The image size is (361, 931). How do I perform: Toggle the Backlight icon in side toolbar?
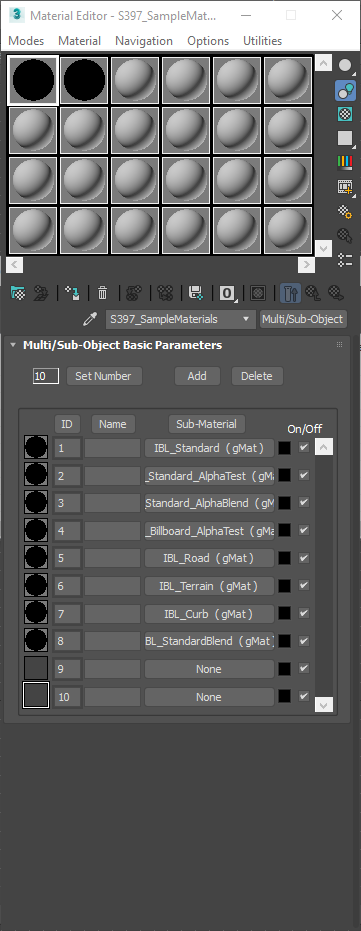pos(345,90)
